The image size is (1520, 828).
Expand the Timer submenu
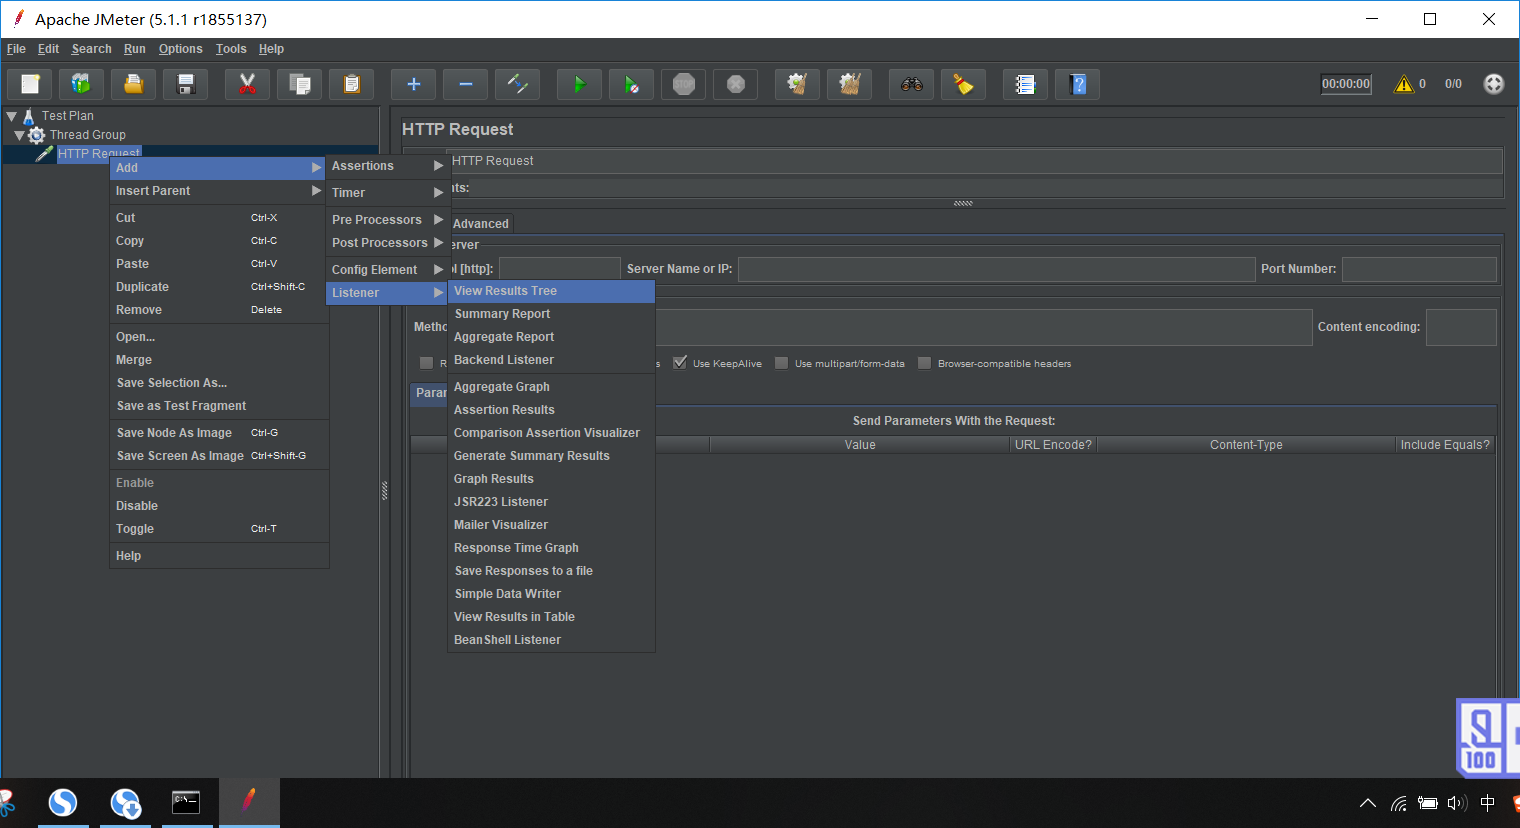(387, 193)
